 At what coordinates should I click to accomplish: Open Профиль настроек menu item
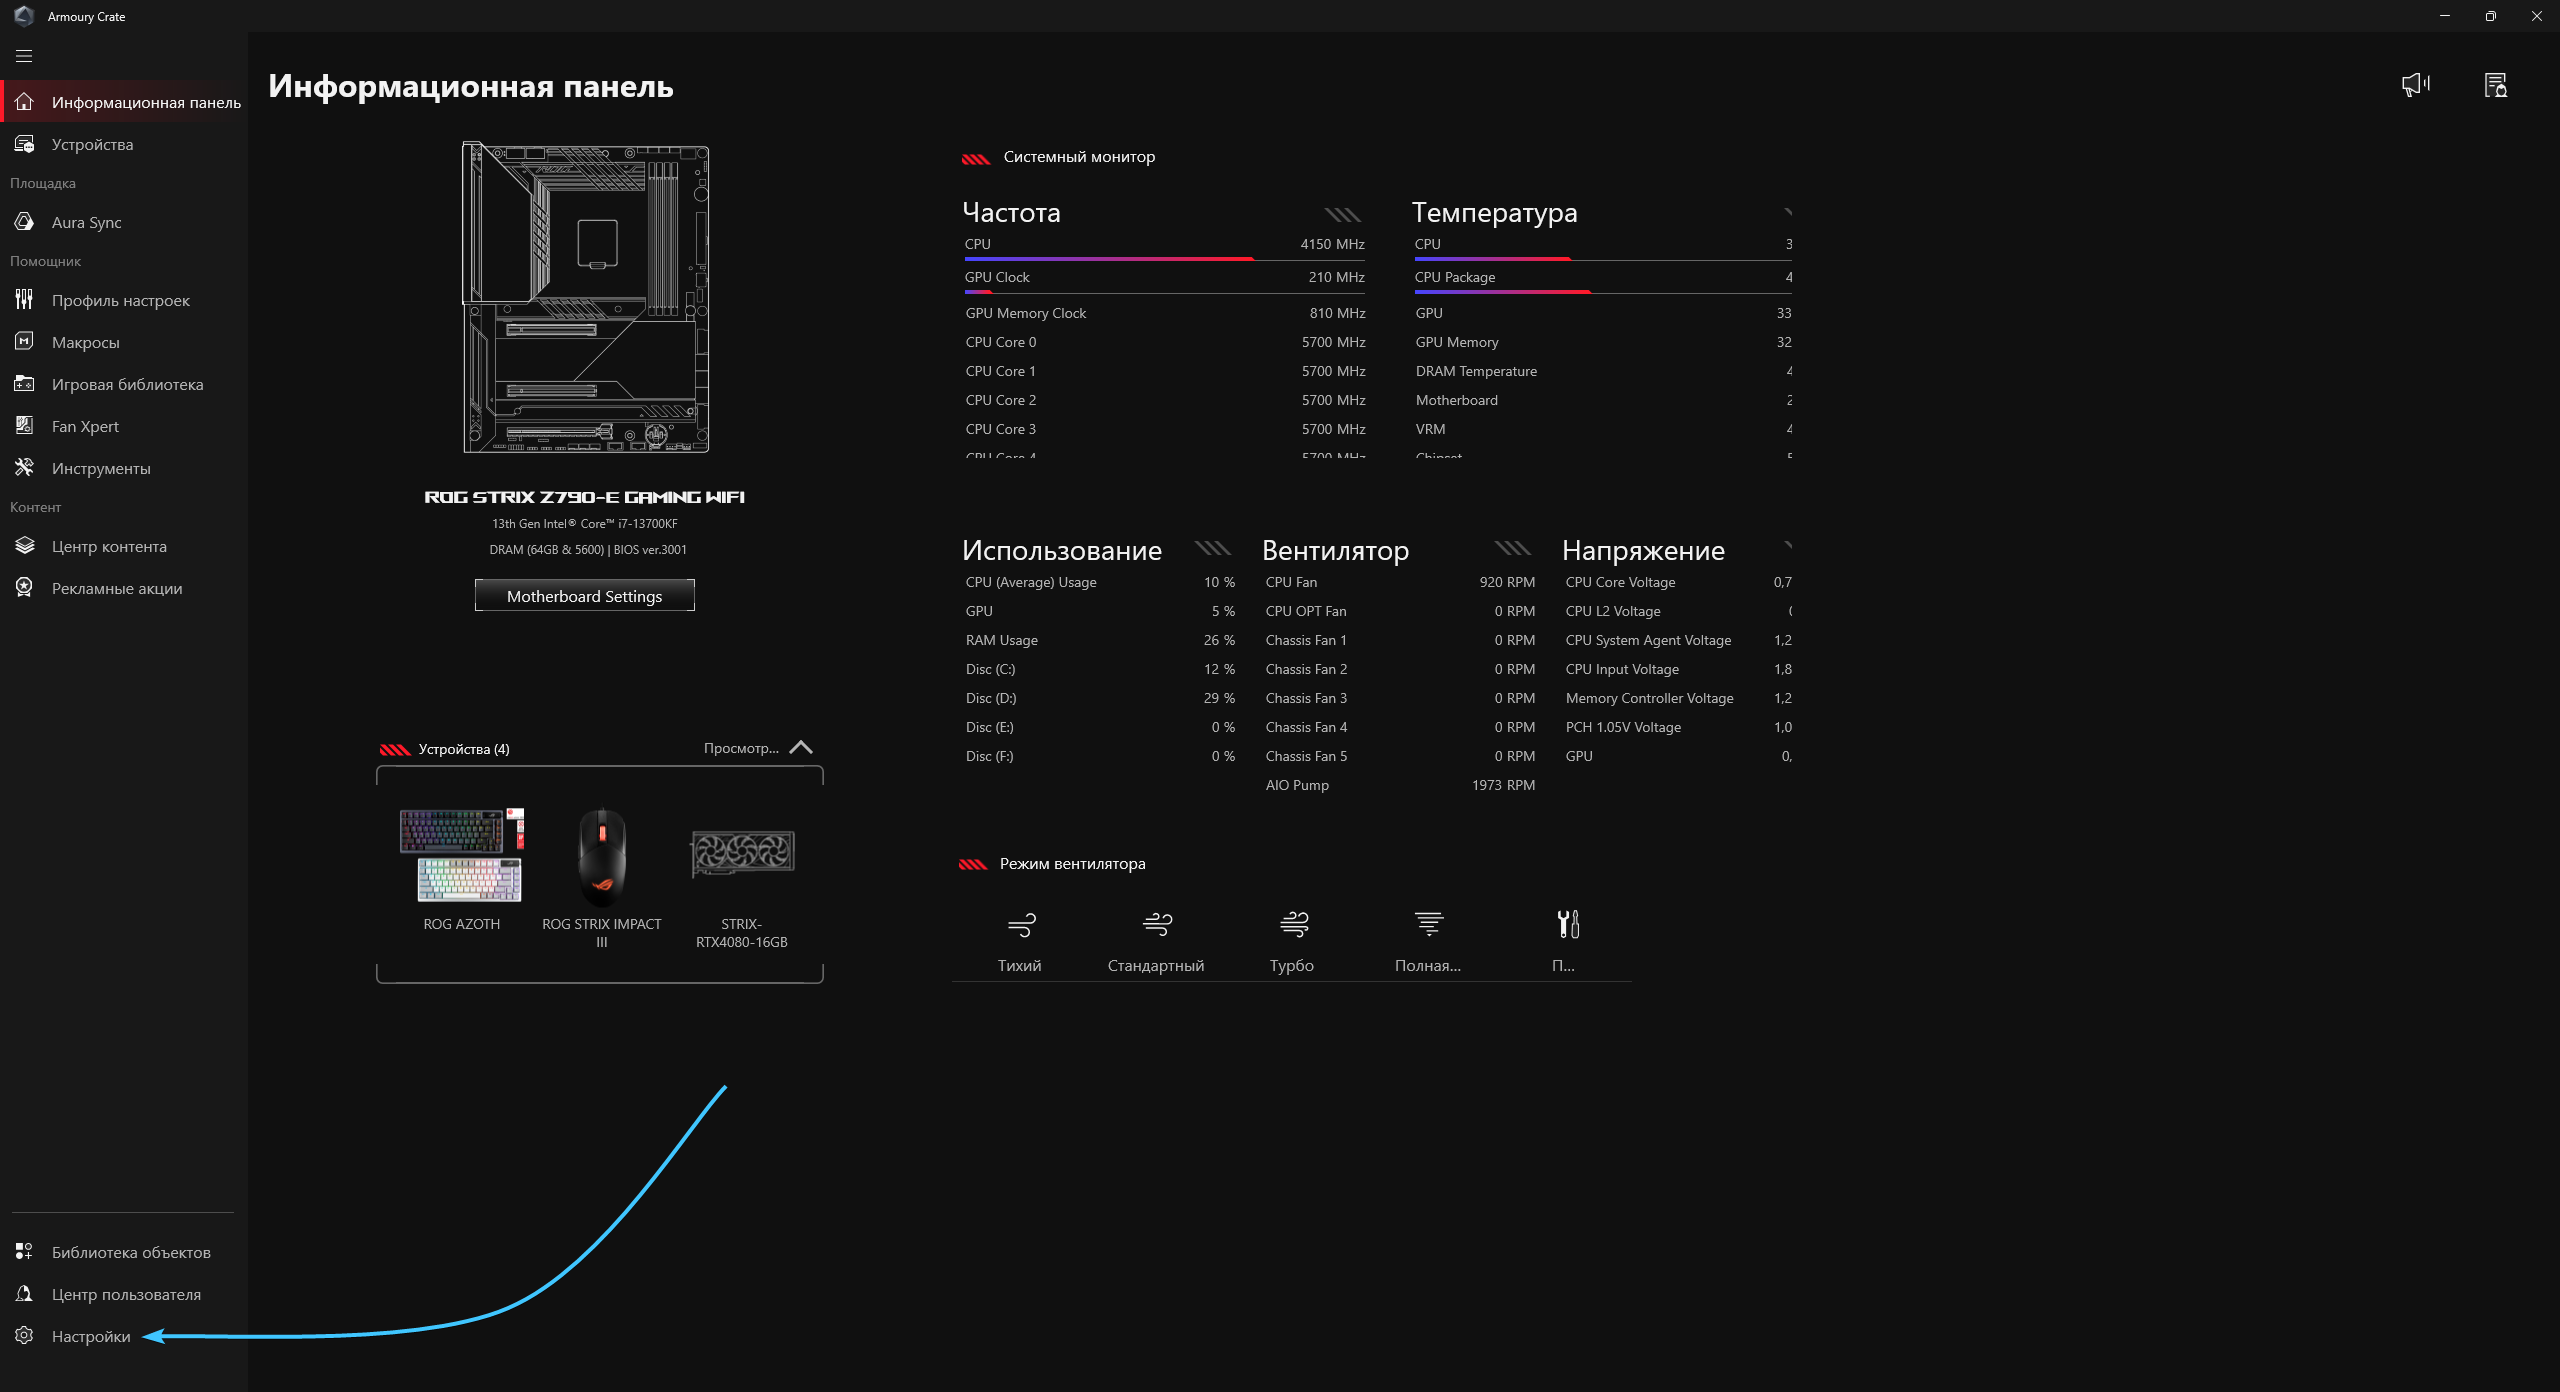coord(124,300)
